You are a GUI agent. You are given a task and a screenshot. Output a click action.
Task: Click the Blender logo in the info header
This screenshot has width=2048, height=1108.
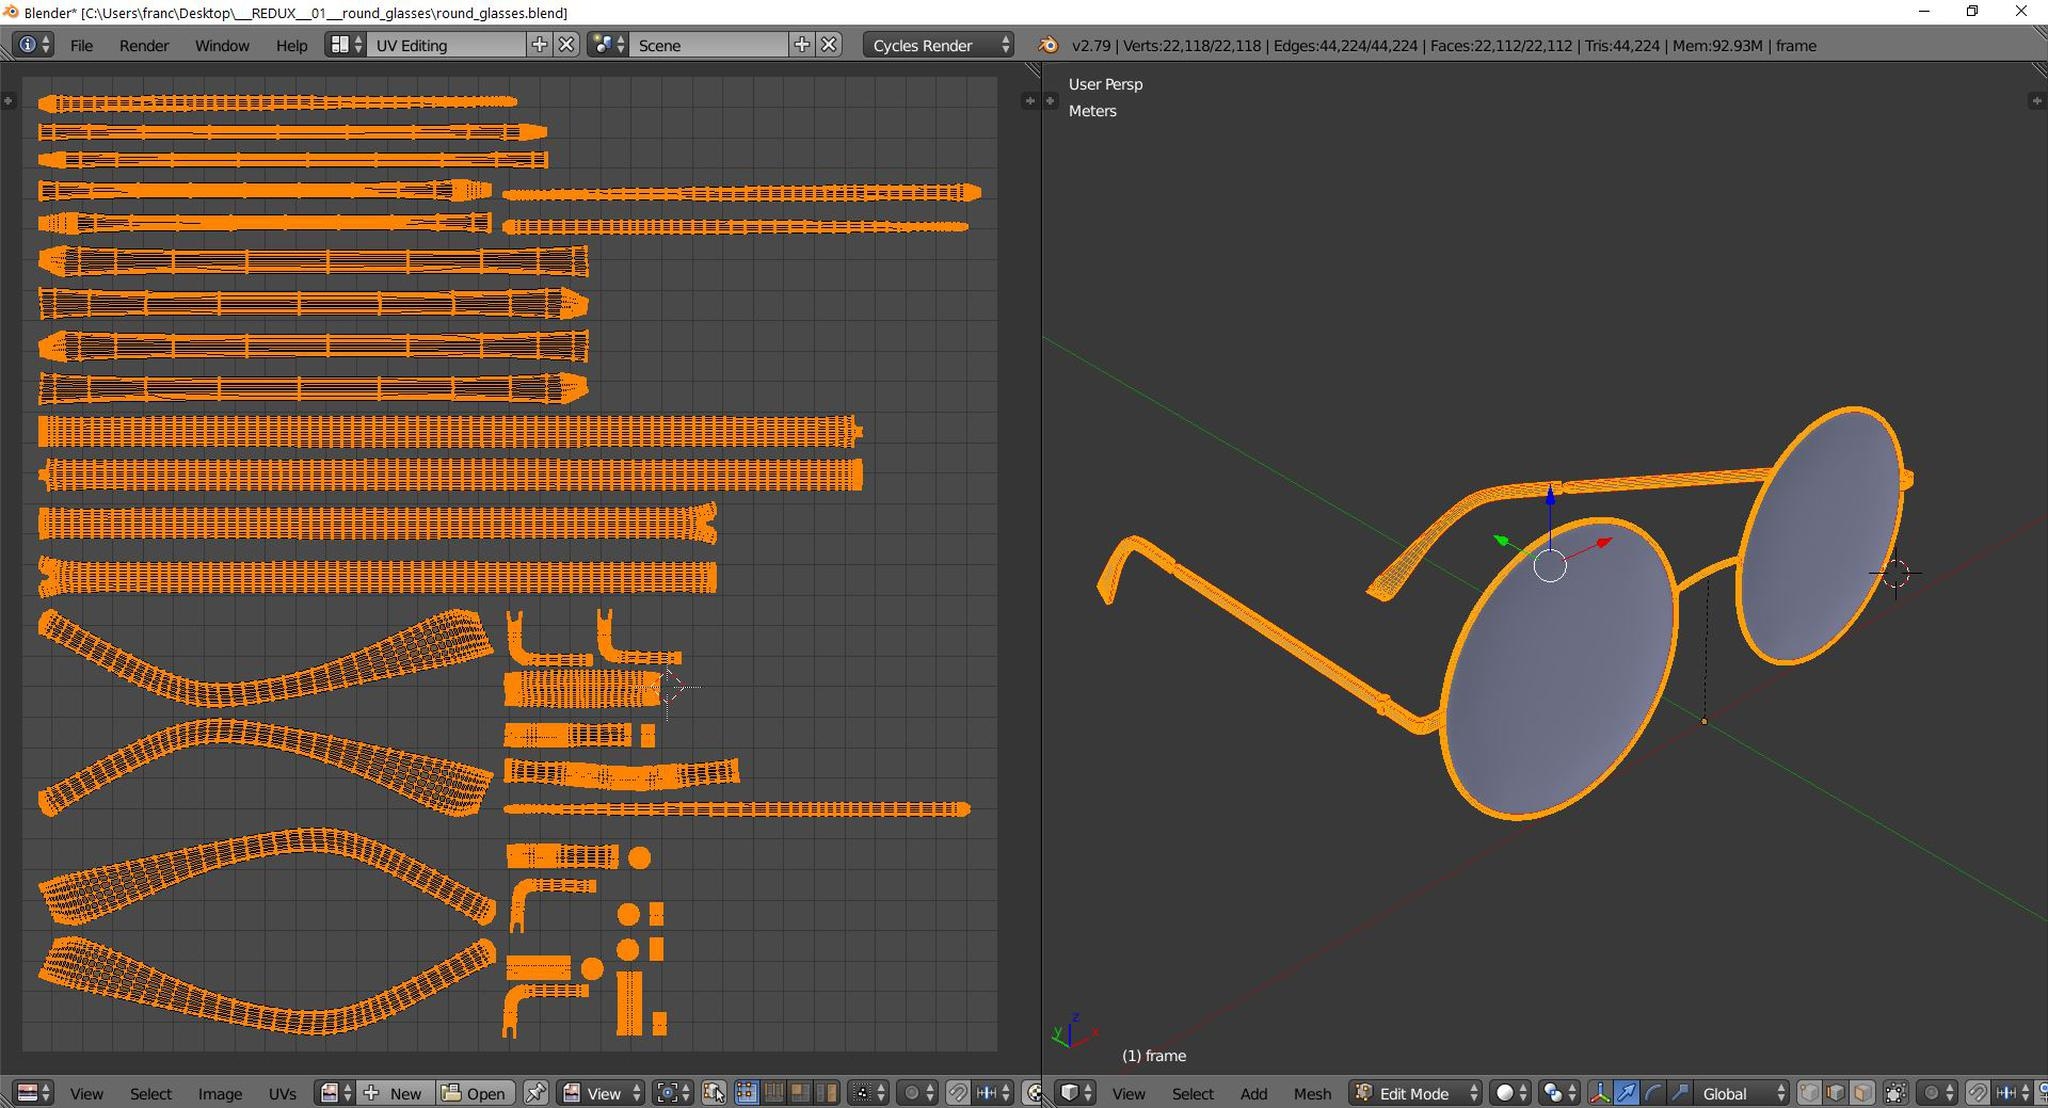point(1047,45)
